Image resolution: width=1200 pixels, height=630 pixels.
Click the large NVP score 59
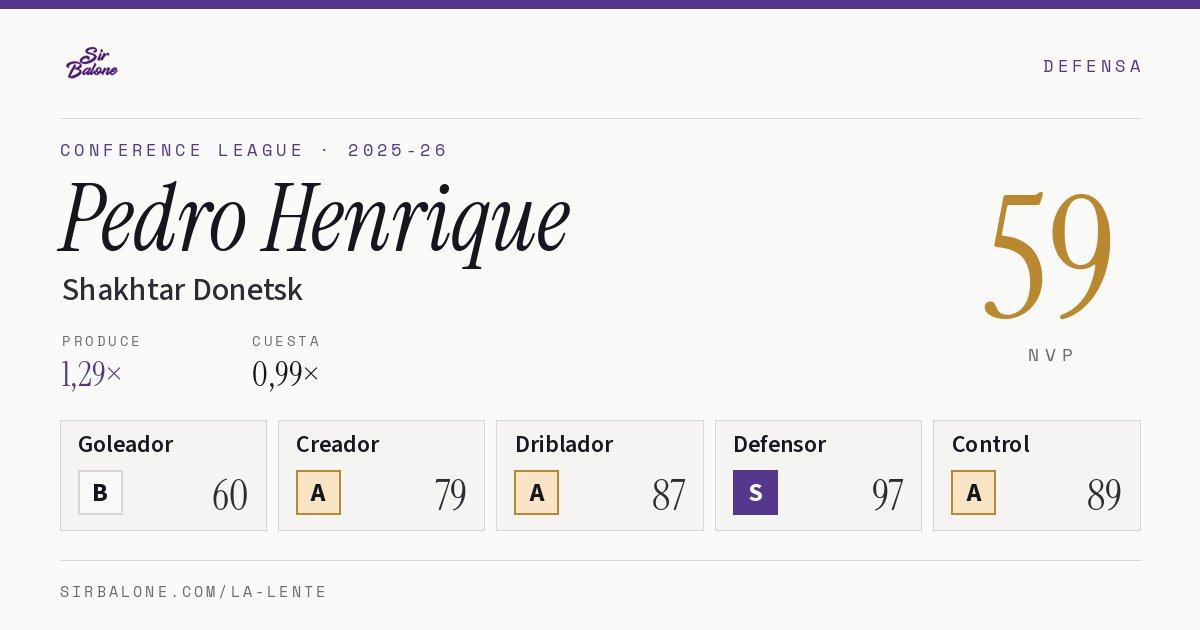(1049, 255)
